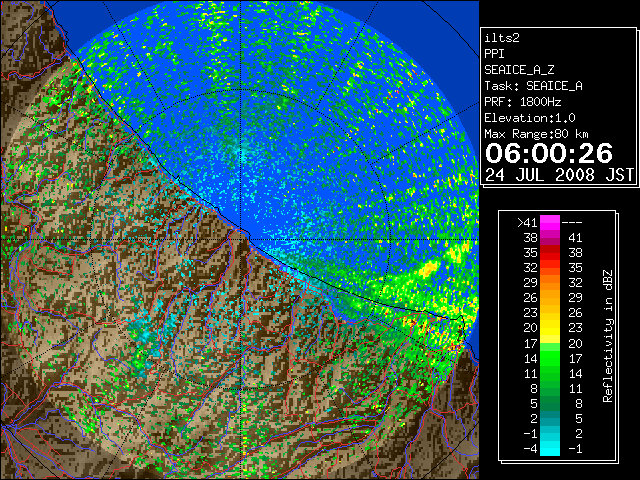Pick the yellow 20–23 dBZ legend swatch
The image size is (640, 480).
pos(550,328)
